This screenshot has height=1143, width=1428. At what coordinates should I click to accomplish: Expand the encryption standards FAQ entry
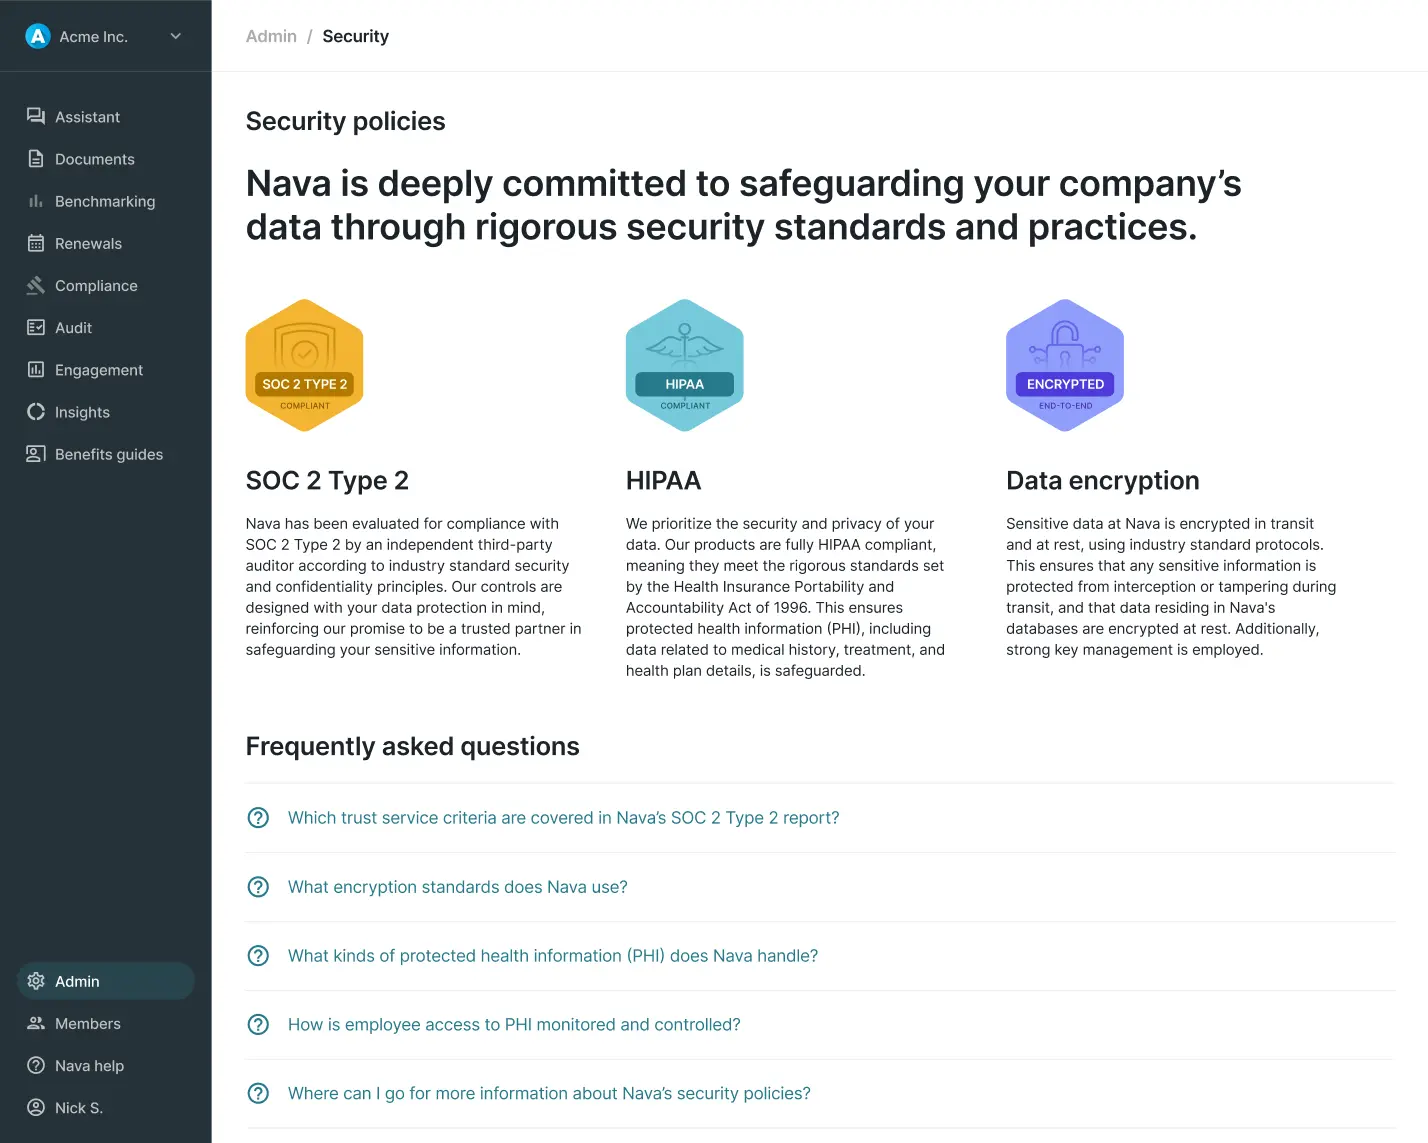pyautogui.click(x=457, y=887)
